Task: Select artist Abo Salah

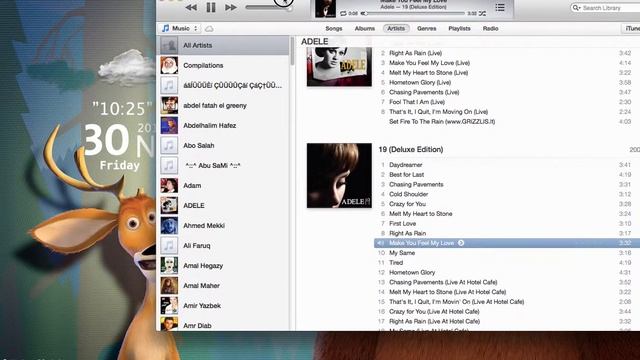Action: tap(224, 145)
